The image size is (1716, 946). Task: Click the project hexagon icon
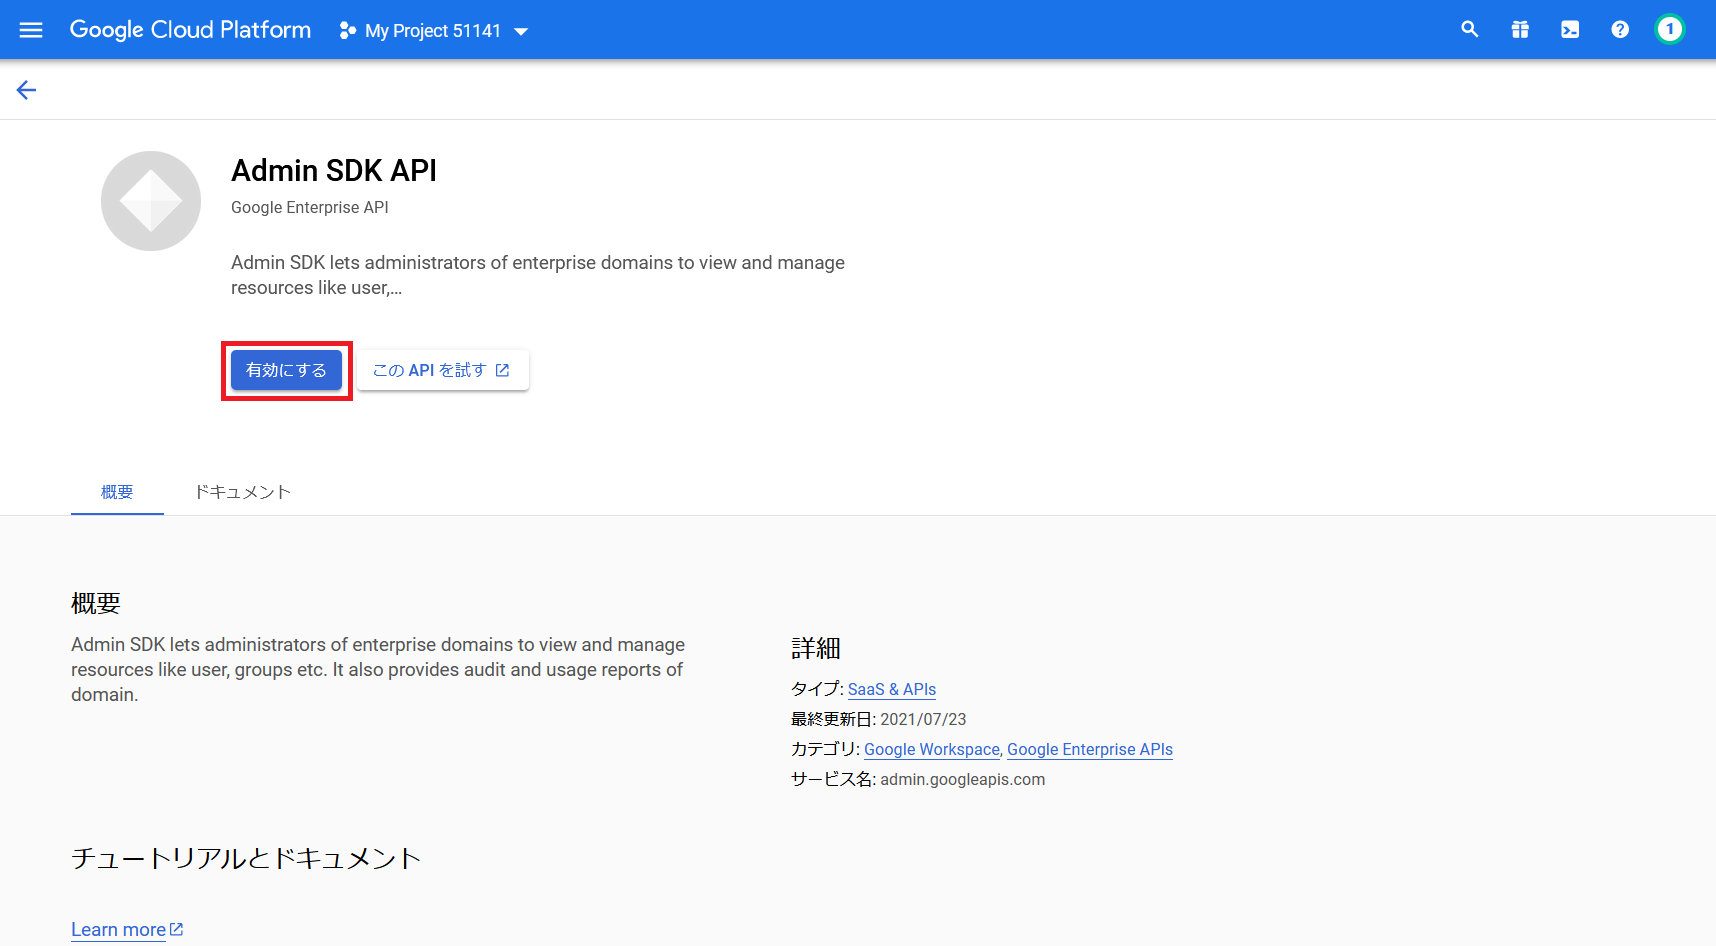pos(347,31)
